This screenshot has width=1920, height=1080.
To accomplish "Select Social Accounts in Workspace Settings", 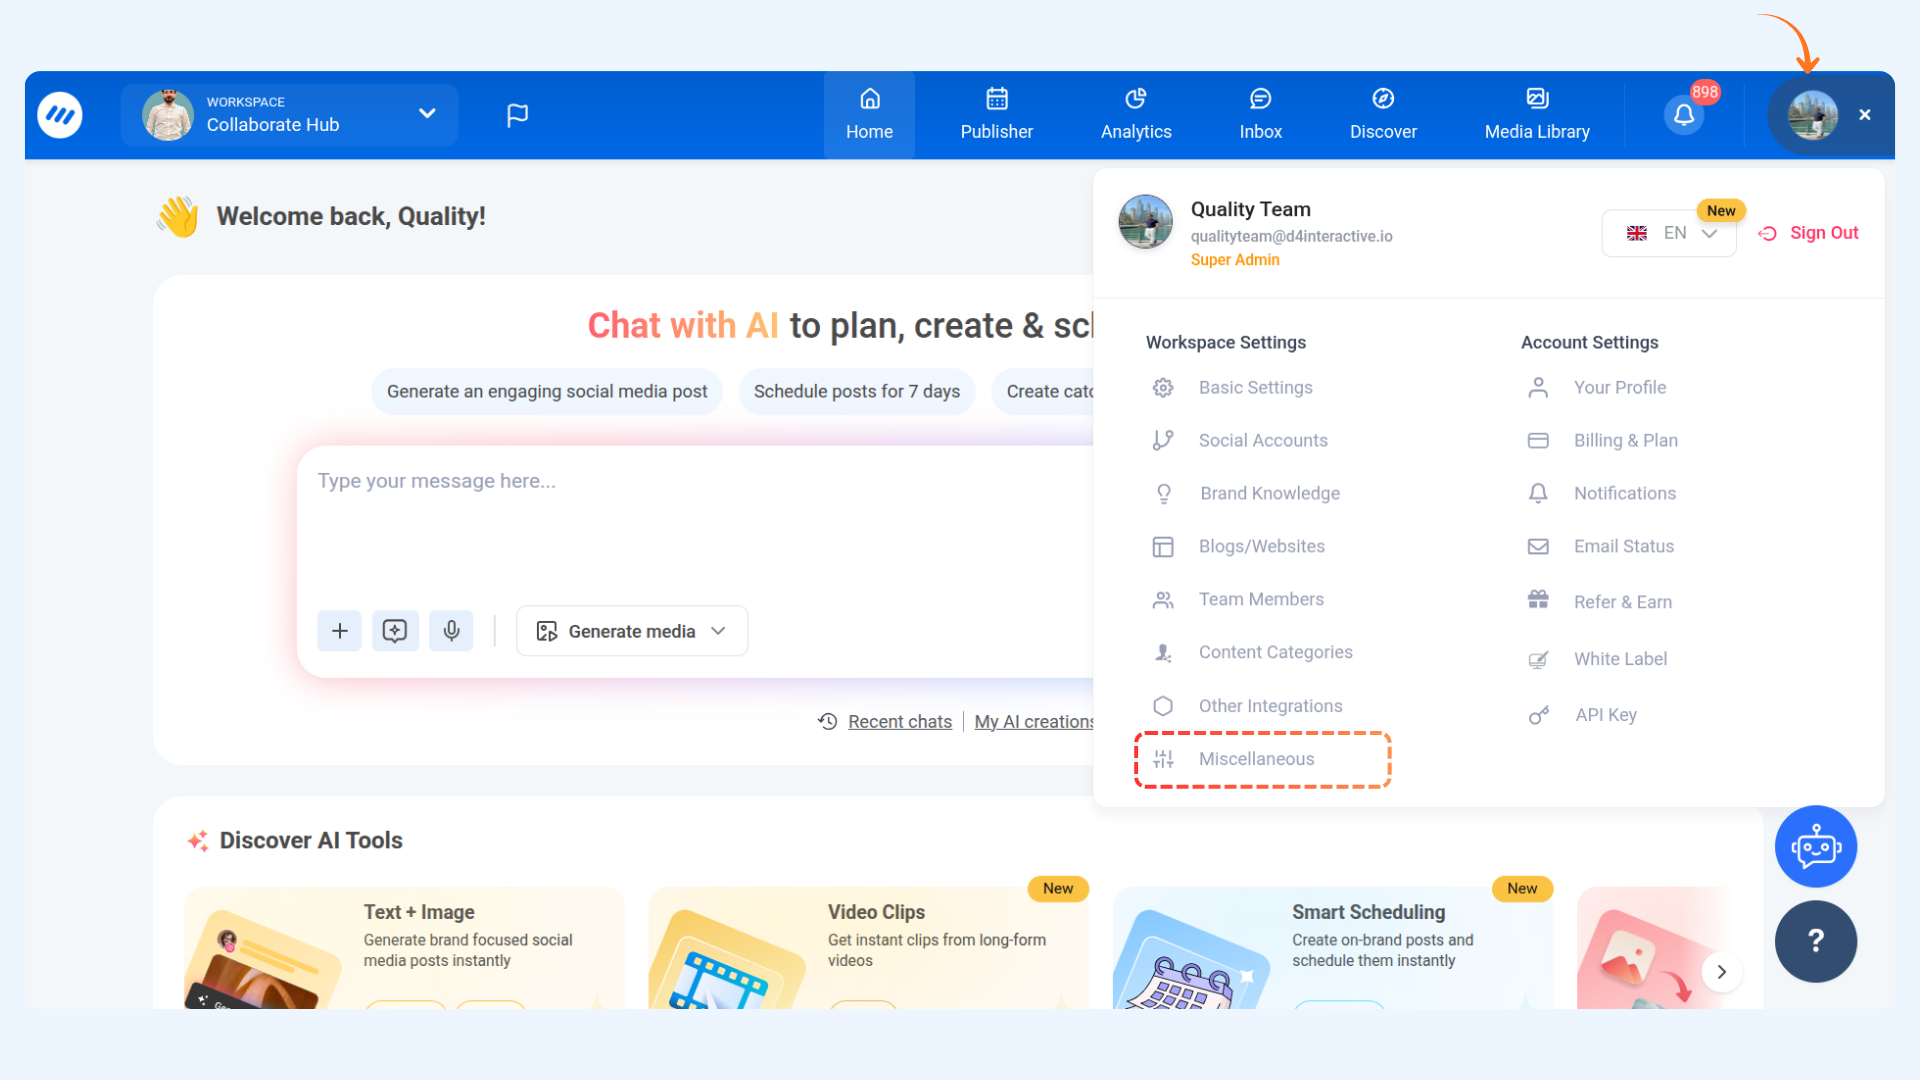I will pyautogui.click(x=1262, y=440).
